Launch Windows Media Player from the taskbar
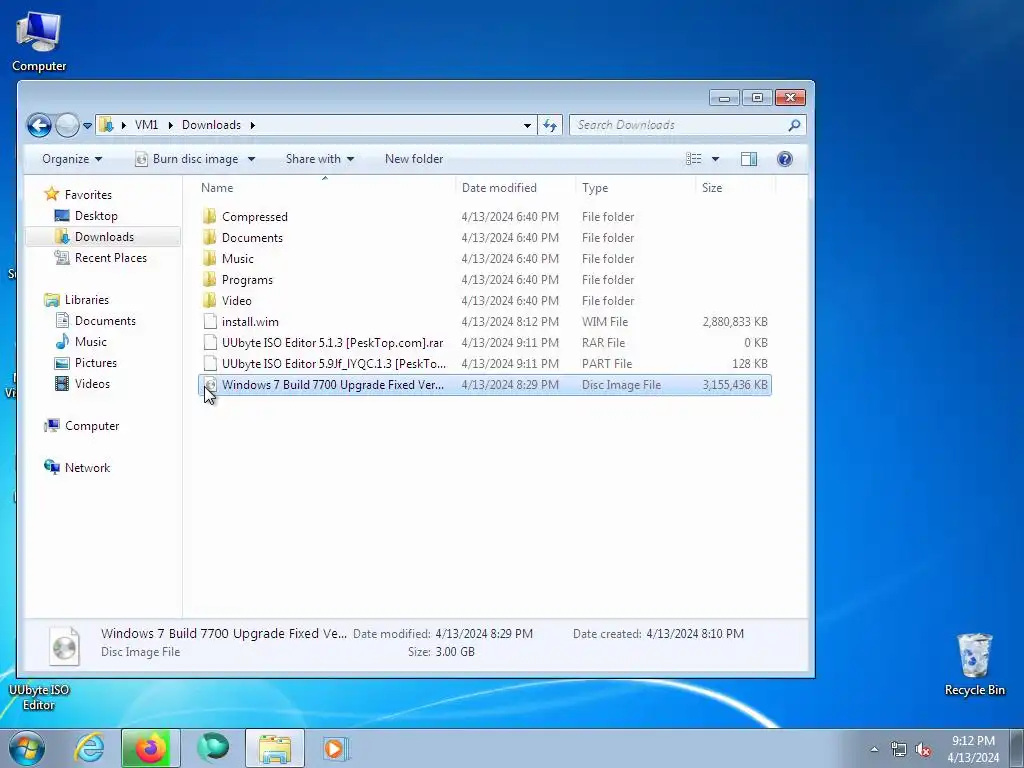Image resolution: width=1024 pixels, height=768 pixels. pyautogui.click(x=336, y=748)
